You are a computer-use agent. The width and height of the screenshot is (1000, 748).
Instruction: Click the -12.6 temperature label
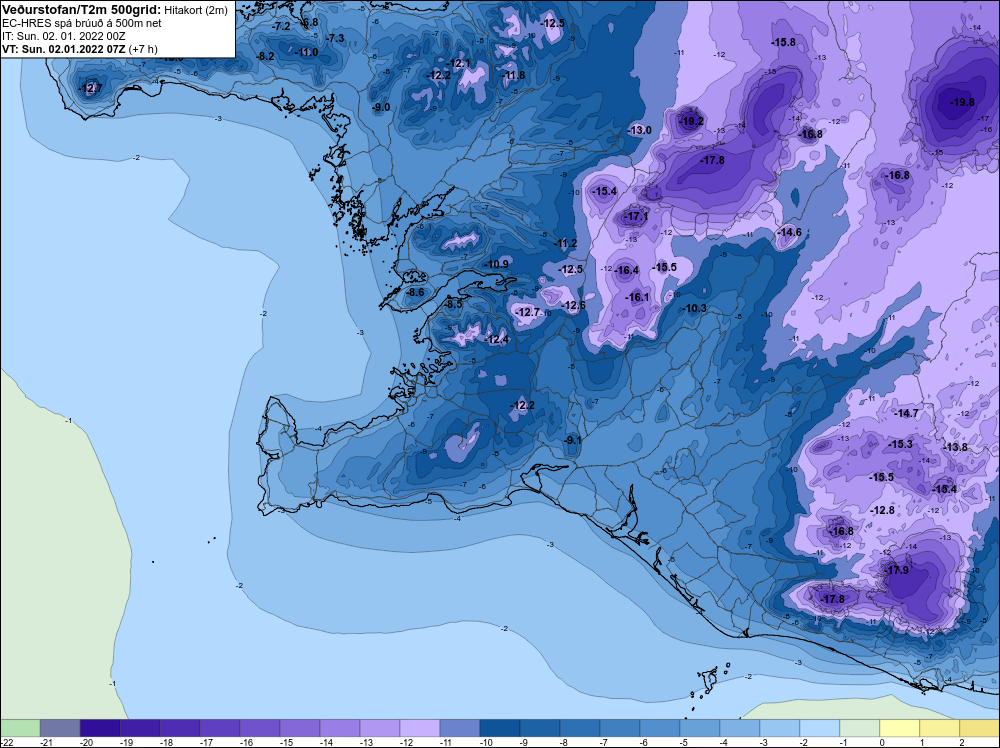pos(572,305)
